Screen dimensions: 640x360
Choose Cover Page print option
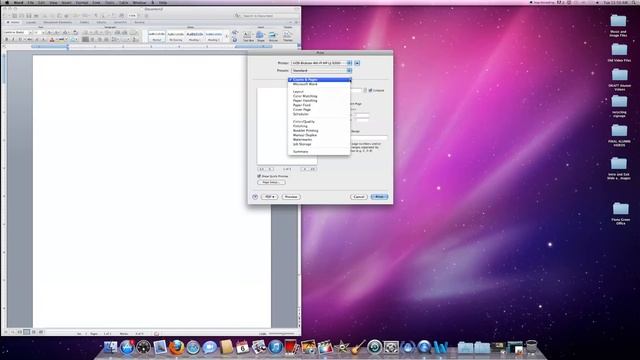click(319, 110)
